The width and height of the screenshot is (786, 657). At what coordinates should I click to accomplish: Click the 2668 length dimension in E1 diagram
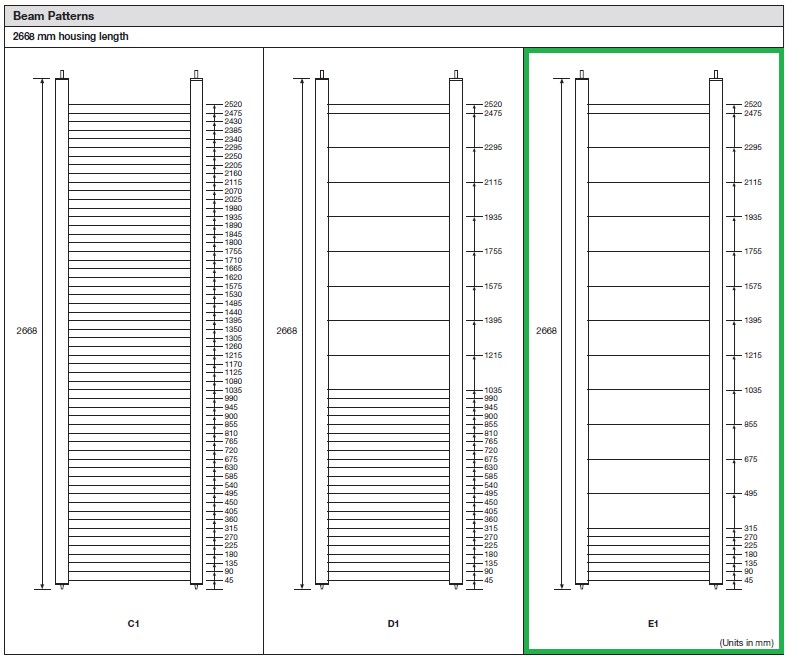pos(546,331)
